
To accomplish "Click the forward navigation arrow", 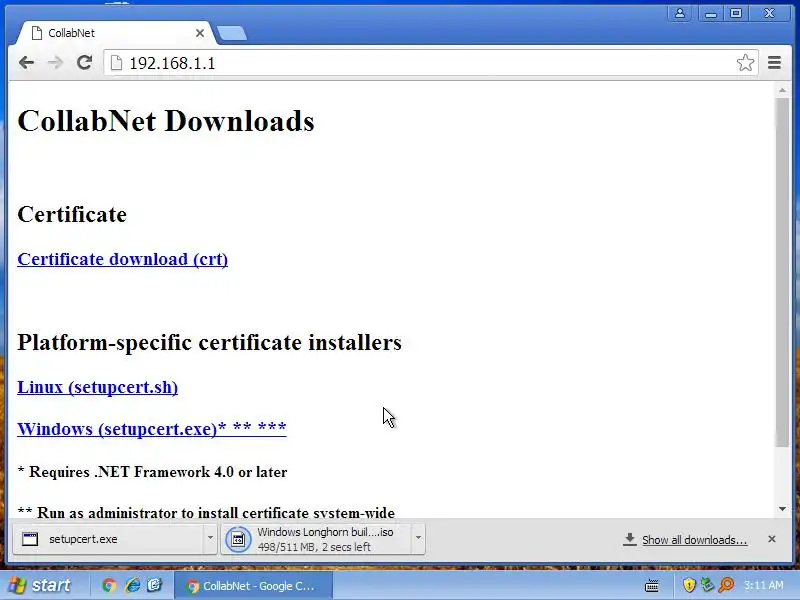I will 55,63.
